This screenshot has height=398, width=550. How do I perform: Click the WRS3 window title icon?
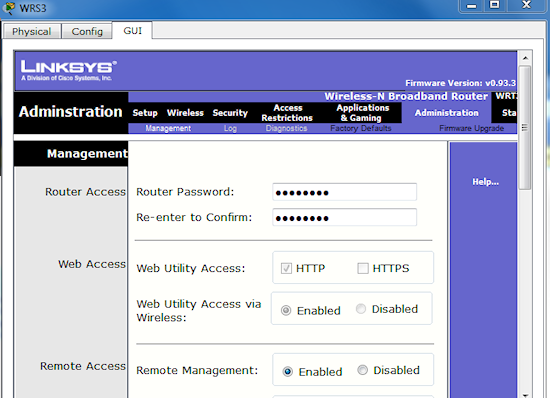(x=8, y=8)
